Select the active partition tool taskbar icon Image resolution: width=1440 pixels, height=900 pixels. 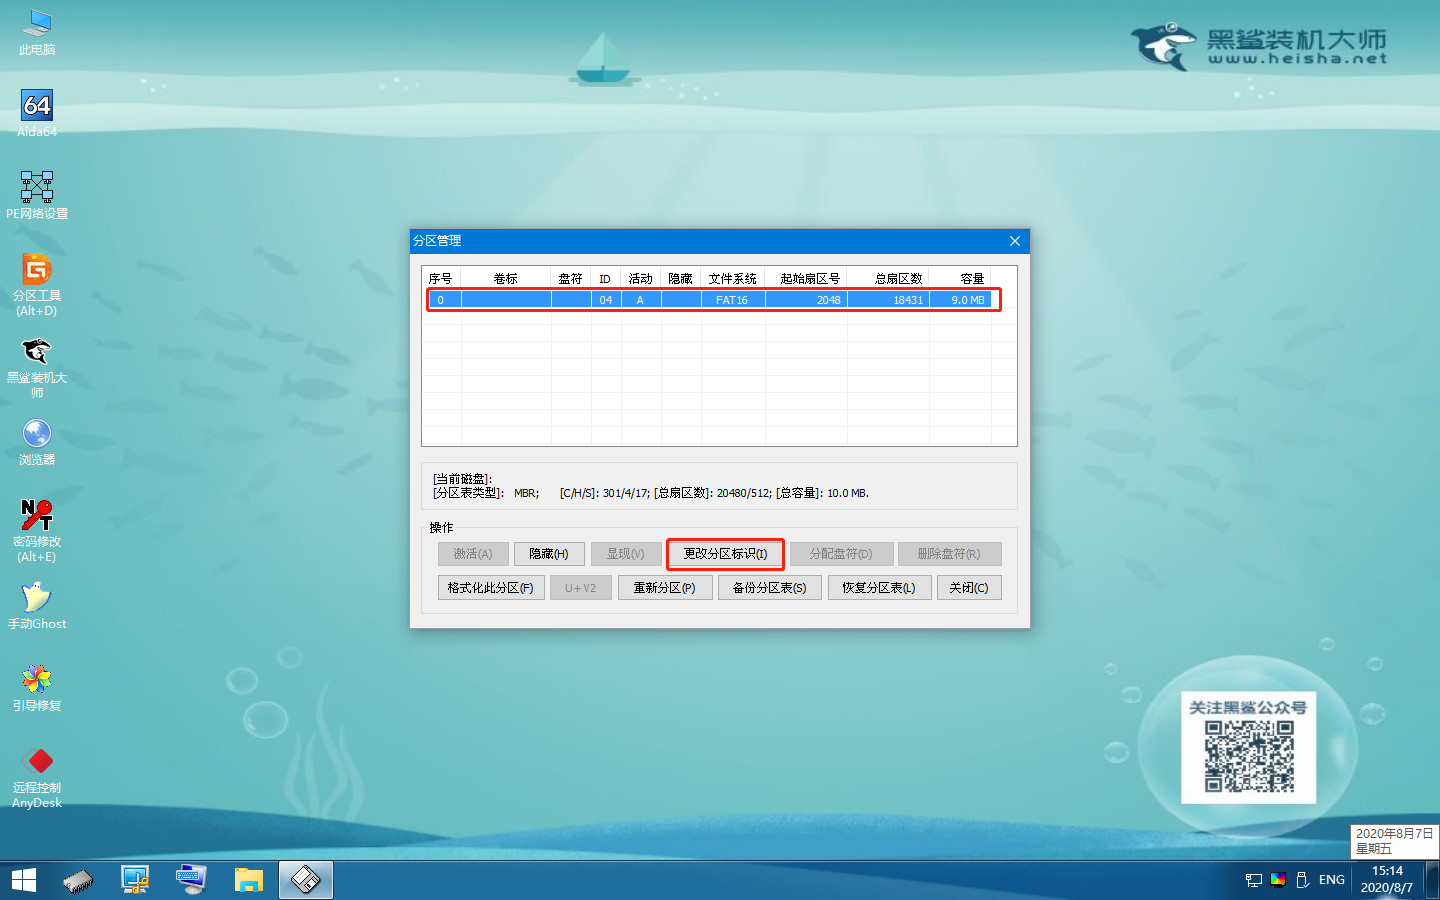pyautogui.click(x=305, y=880)
